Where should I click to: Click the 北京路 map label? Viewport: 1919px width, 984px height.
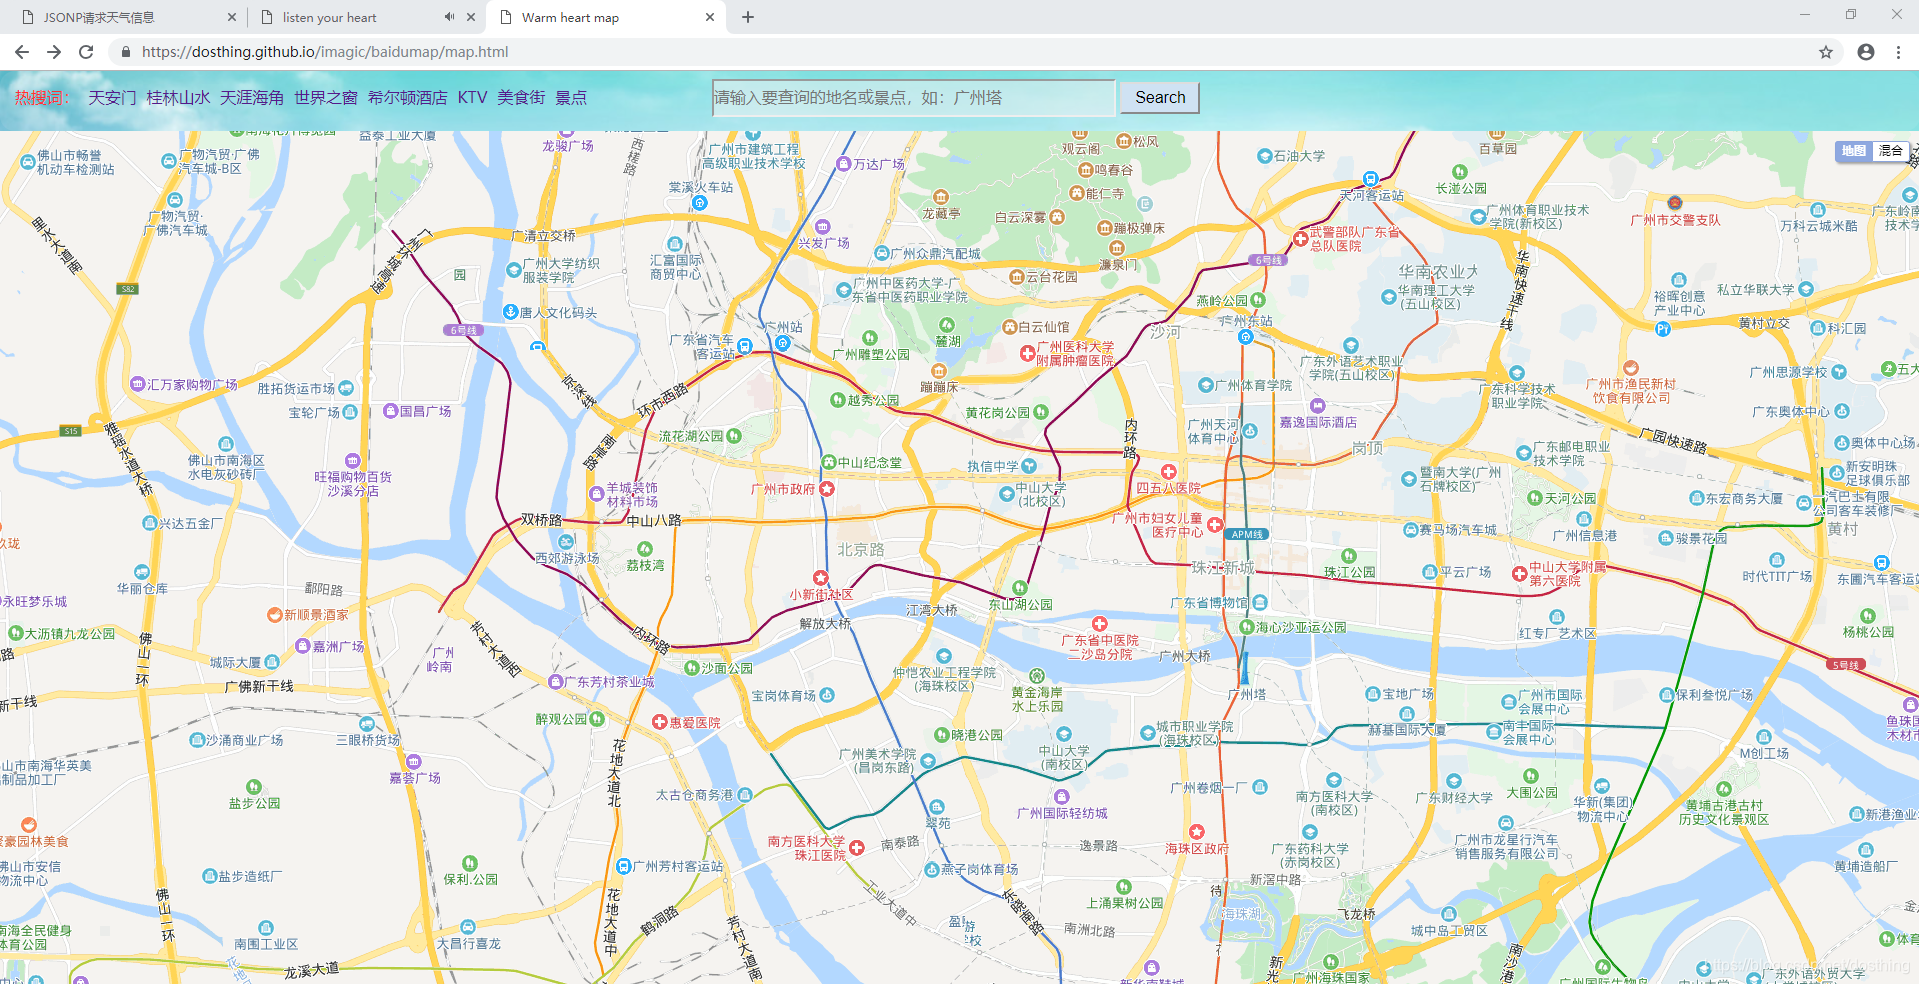point(861,550)
